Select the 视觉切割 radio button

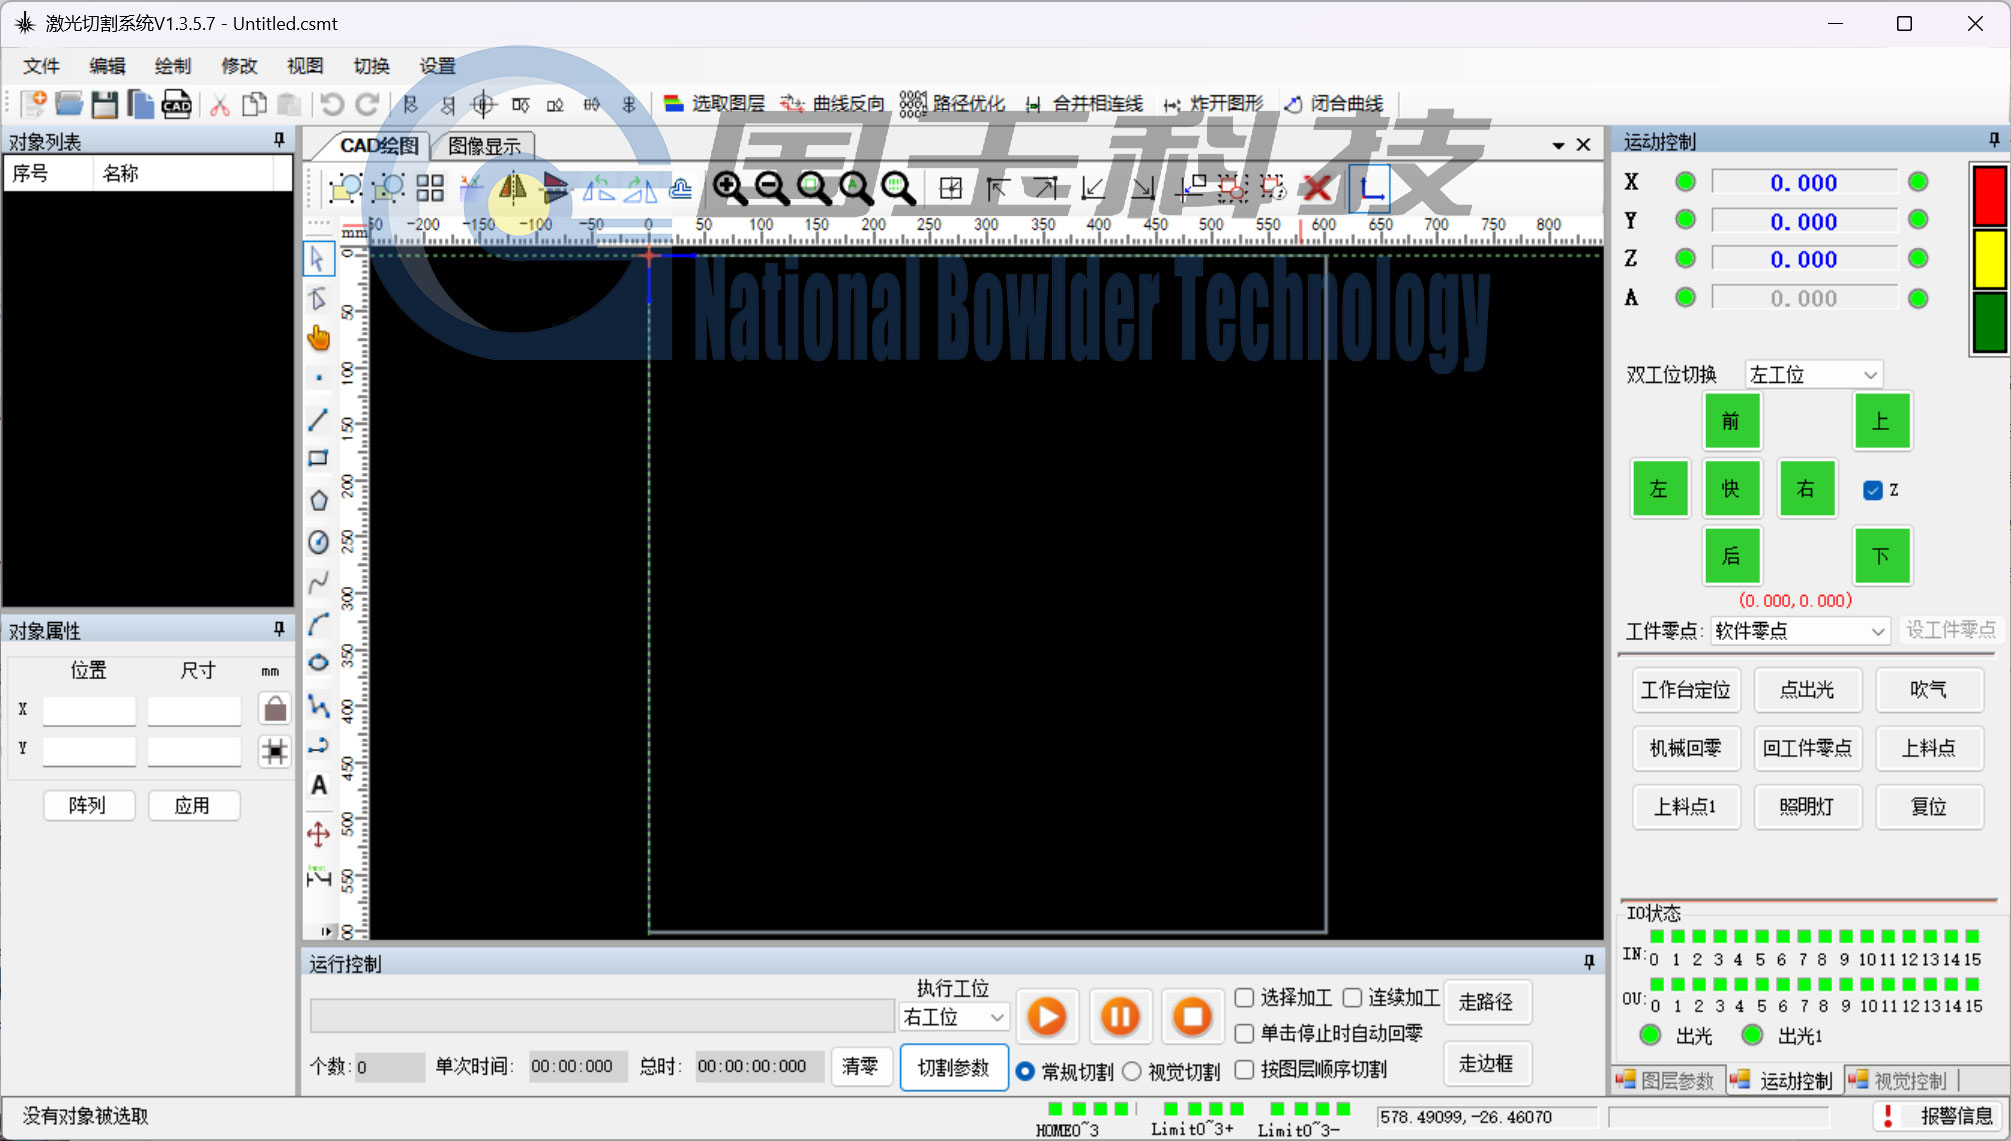[x=1131, y=1071]
